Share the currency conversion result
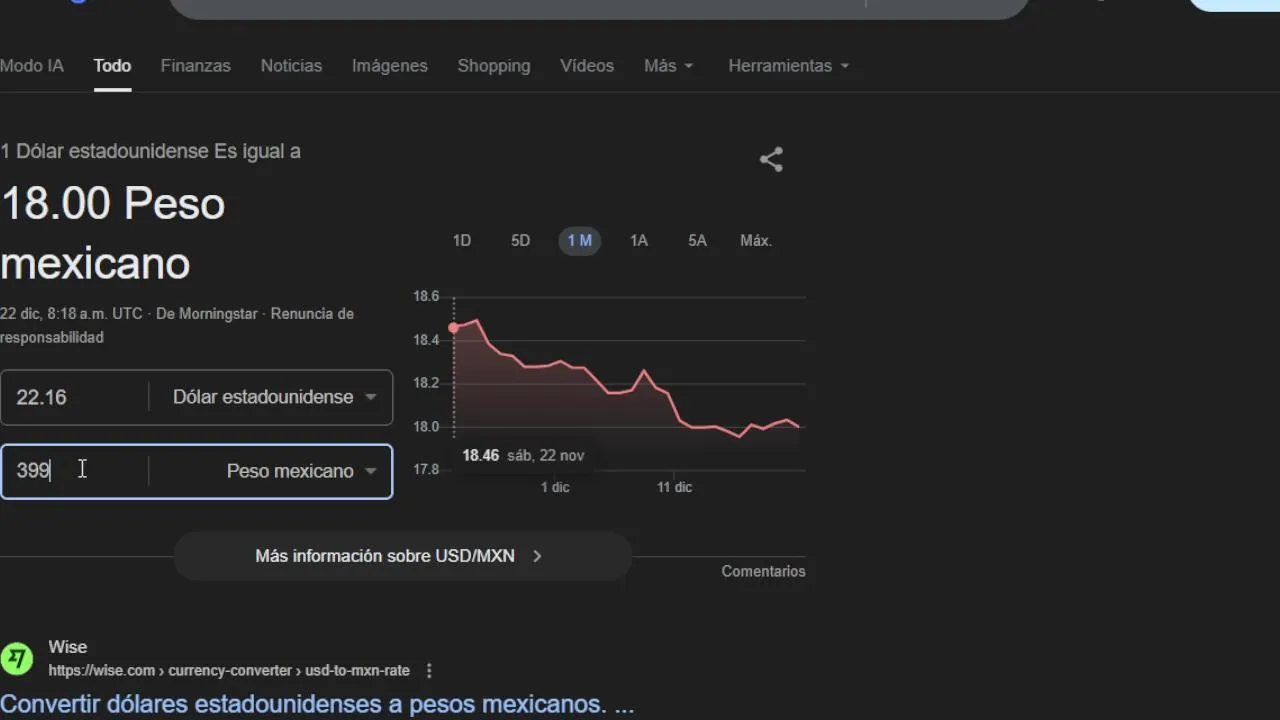The width and height of the screenshot is (1280, 720). [x=771, y=160]
